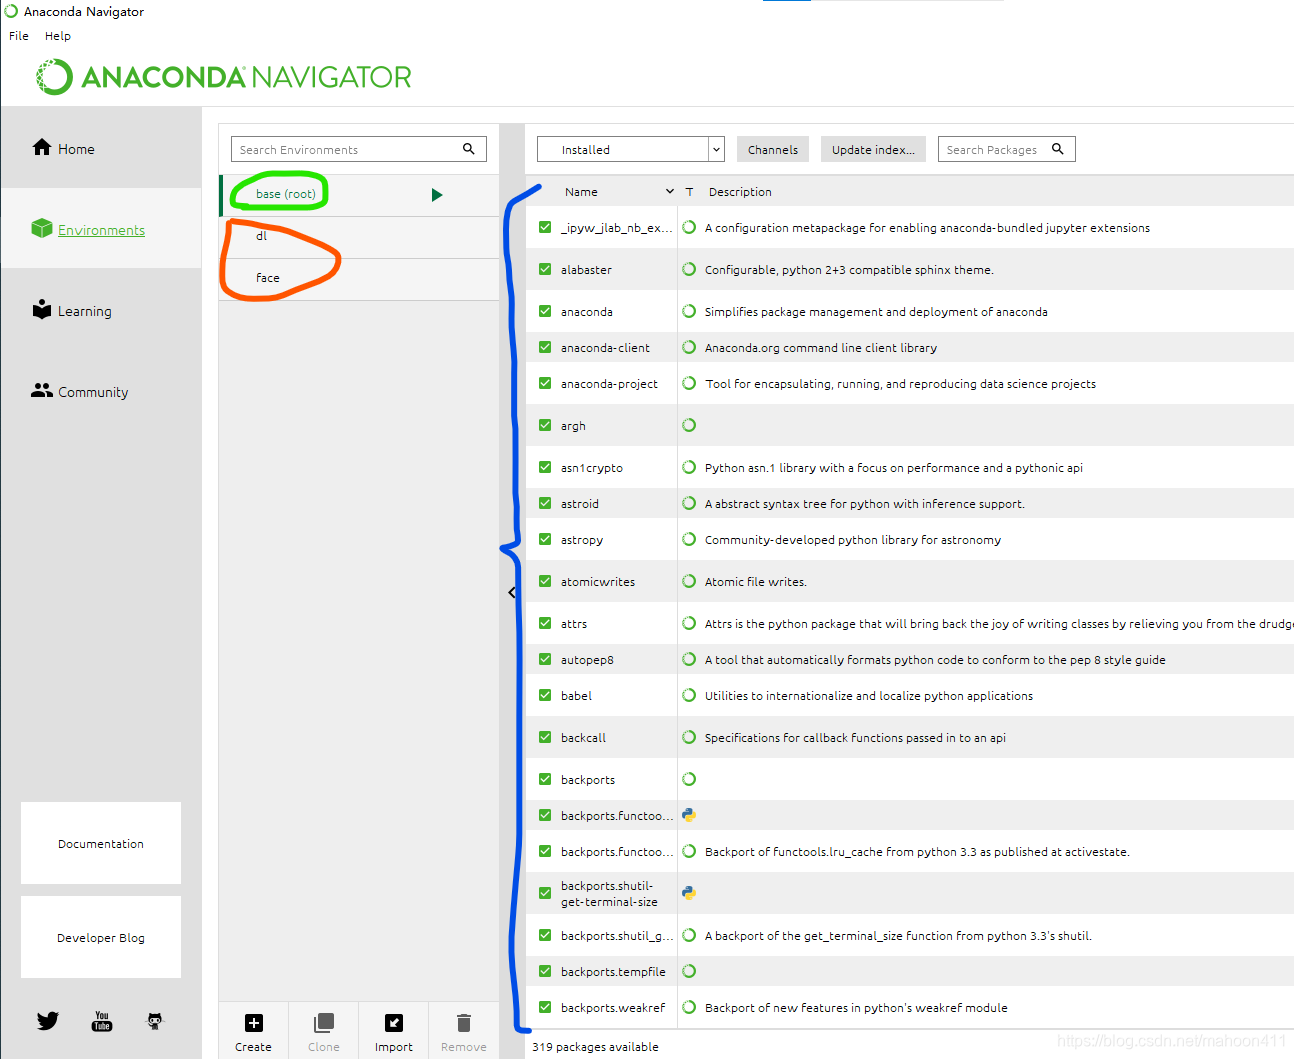Open the Environments tab
Image resolution: width=1294 pixels, height=1059 pixels.
(x=101, y=229)
